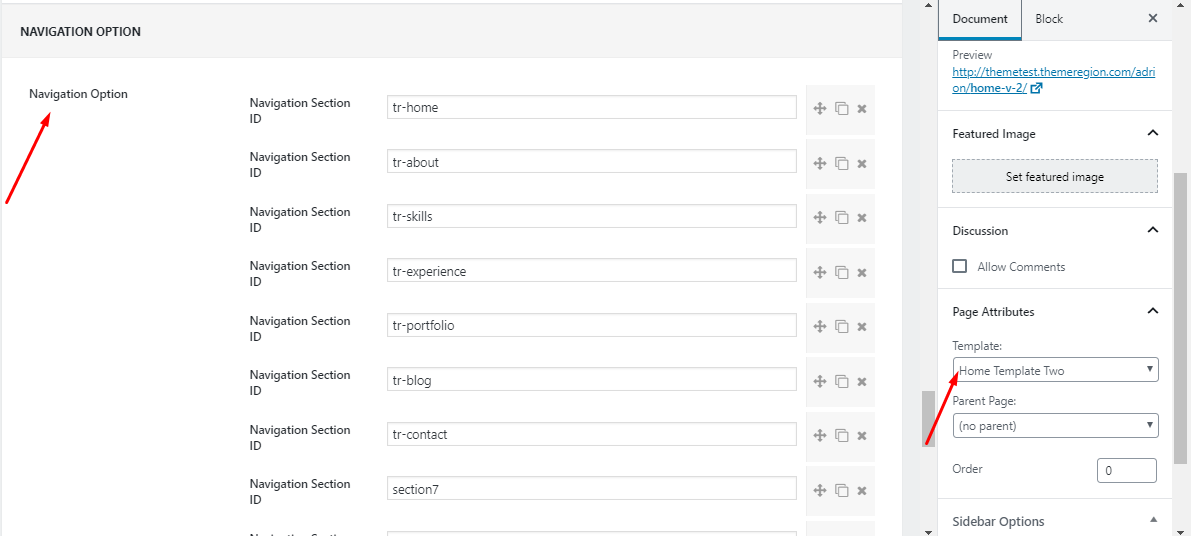
Task: Click the sidebar panel scrollbar thumb
Action: [x=1180, y=317]
